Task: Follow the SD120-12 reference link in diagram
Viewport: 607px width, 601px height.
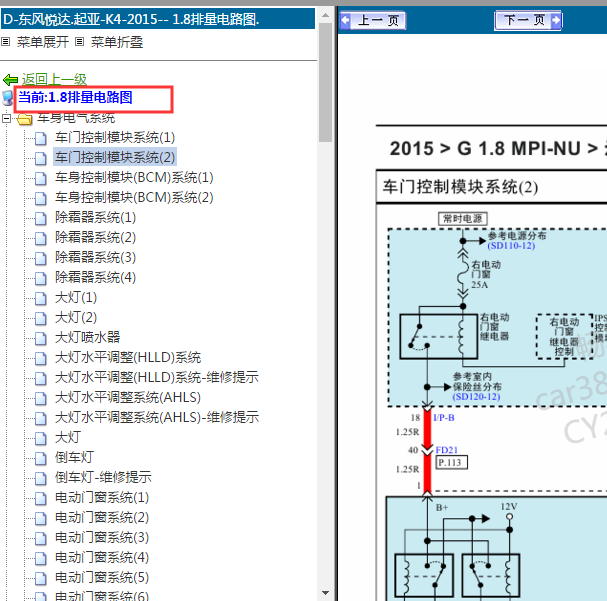Action: click(476, 397)
